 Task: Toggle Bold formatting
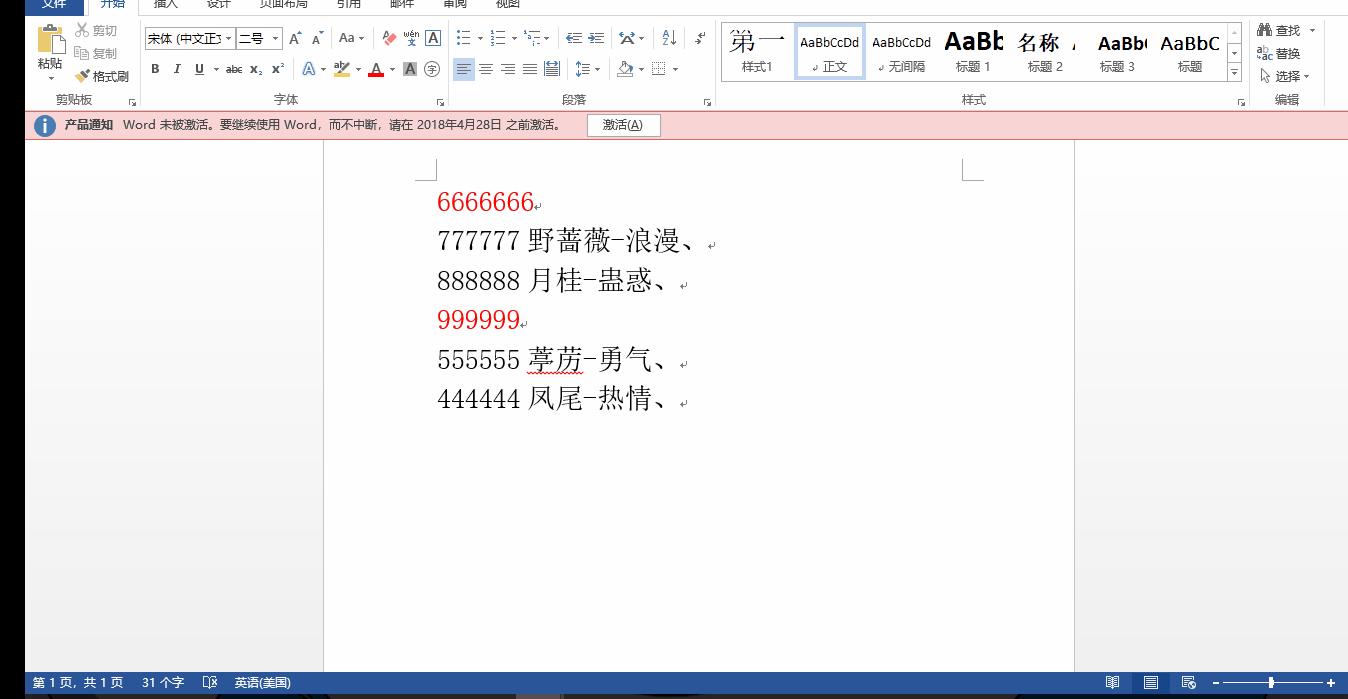click(x=155, y=69)
